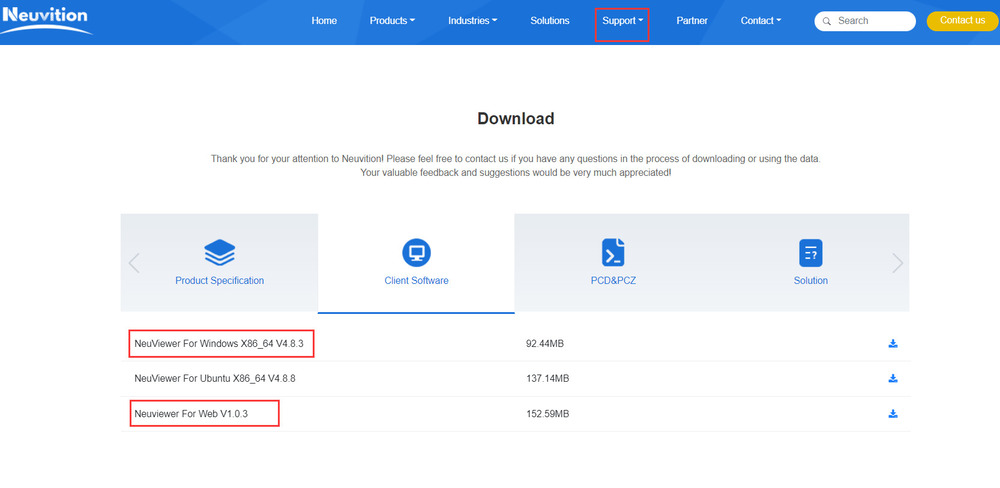Click the Solution document icon
This screenshot has height=488, width=1000.
(811, 253)
